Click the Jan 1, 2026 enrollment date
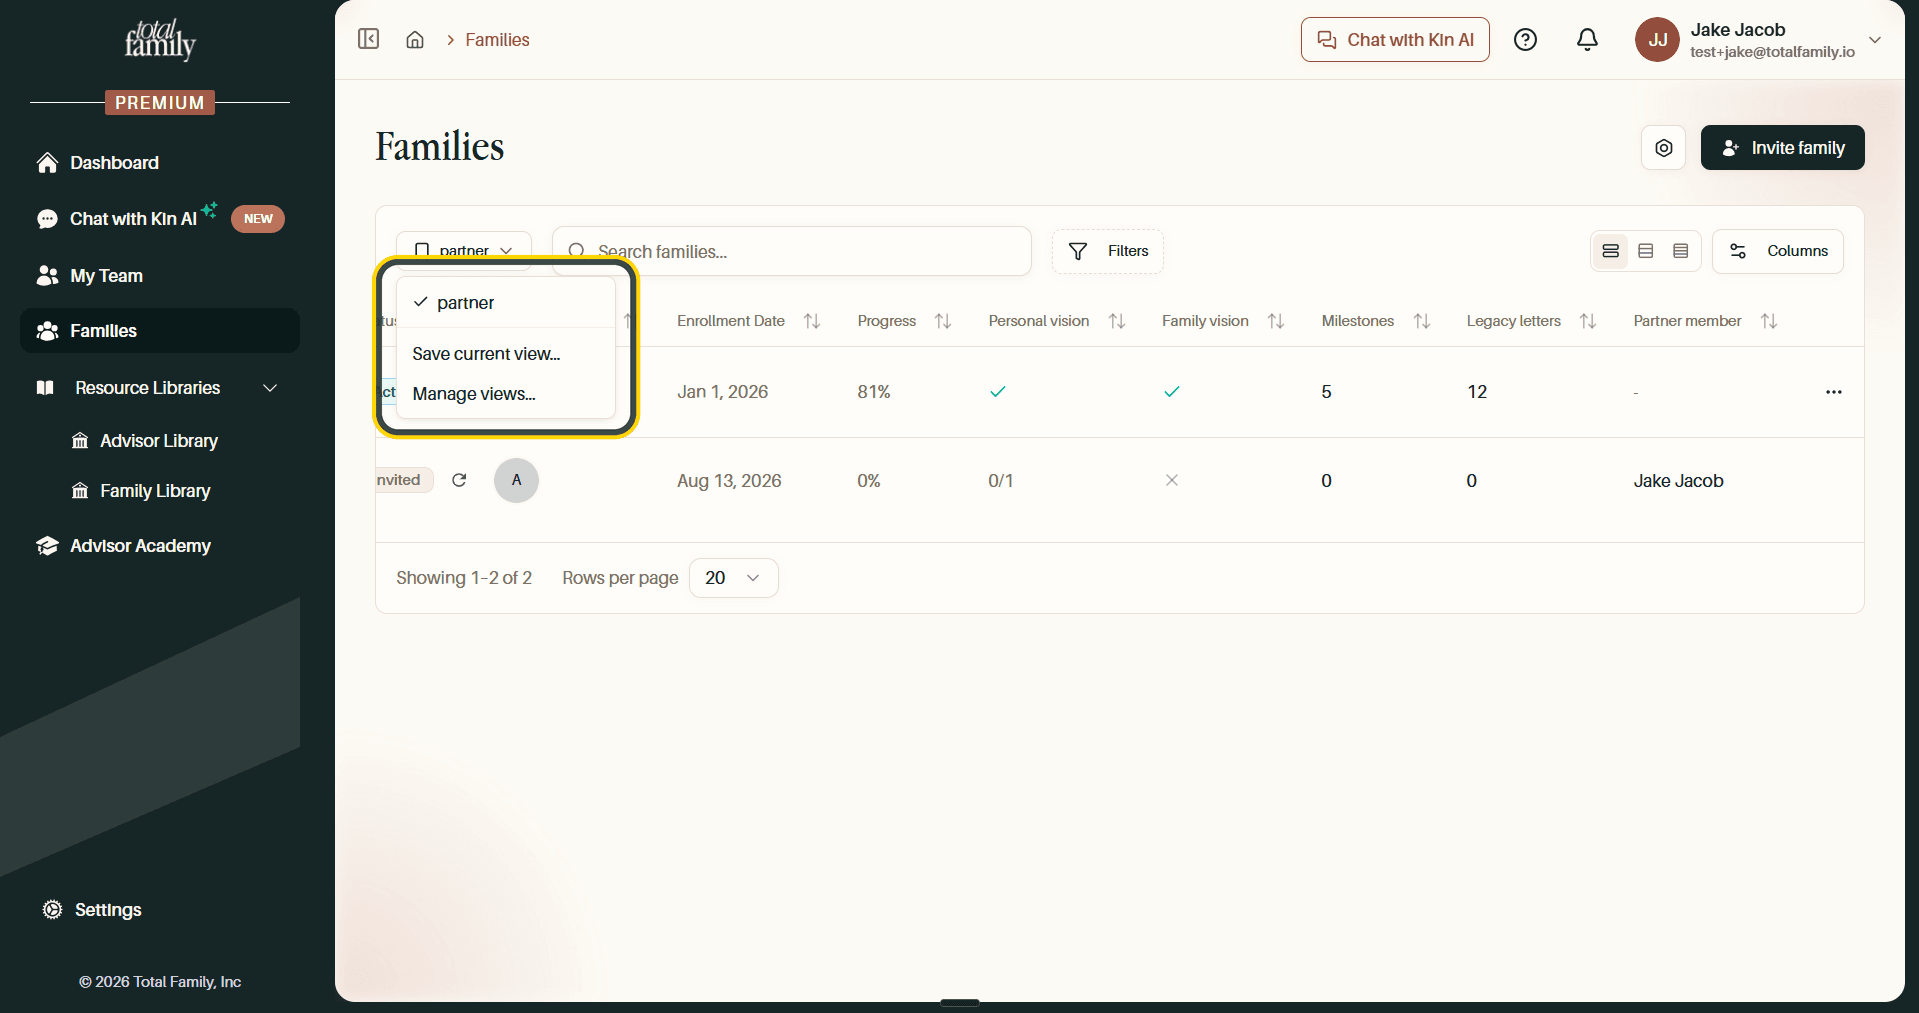This screenshot has height=1013, width=1919. click(x=723, y=392)
